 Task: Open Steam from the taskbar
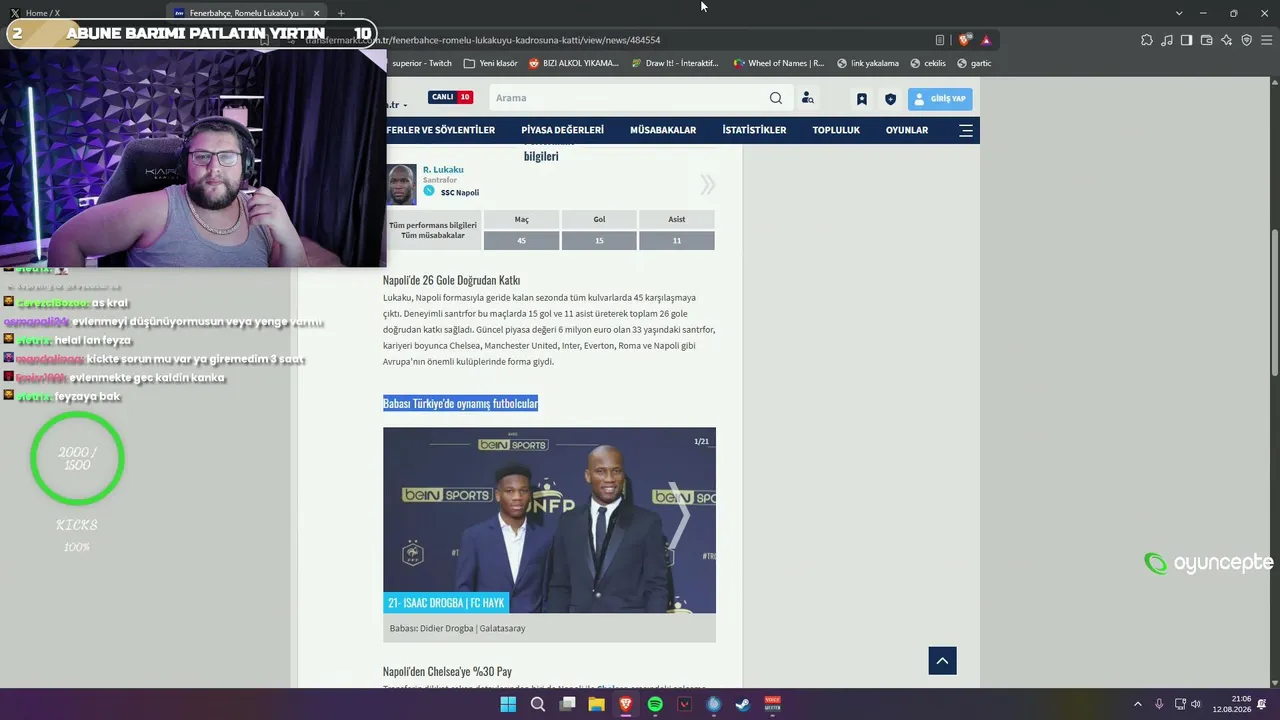click(743, 704)
